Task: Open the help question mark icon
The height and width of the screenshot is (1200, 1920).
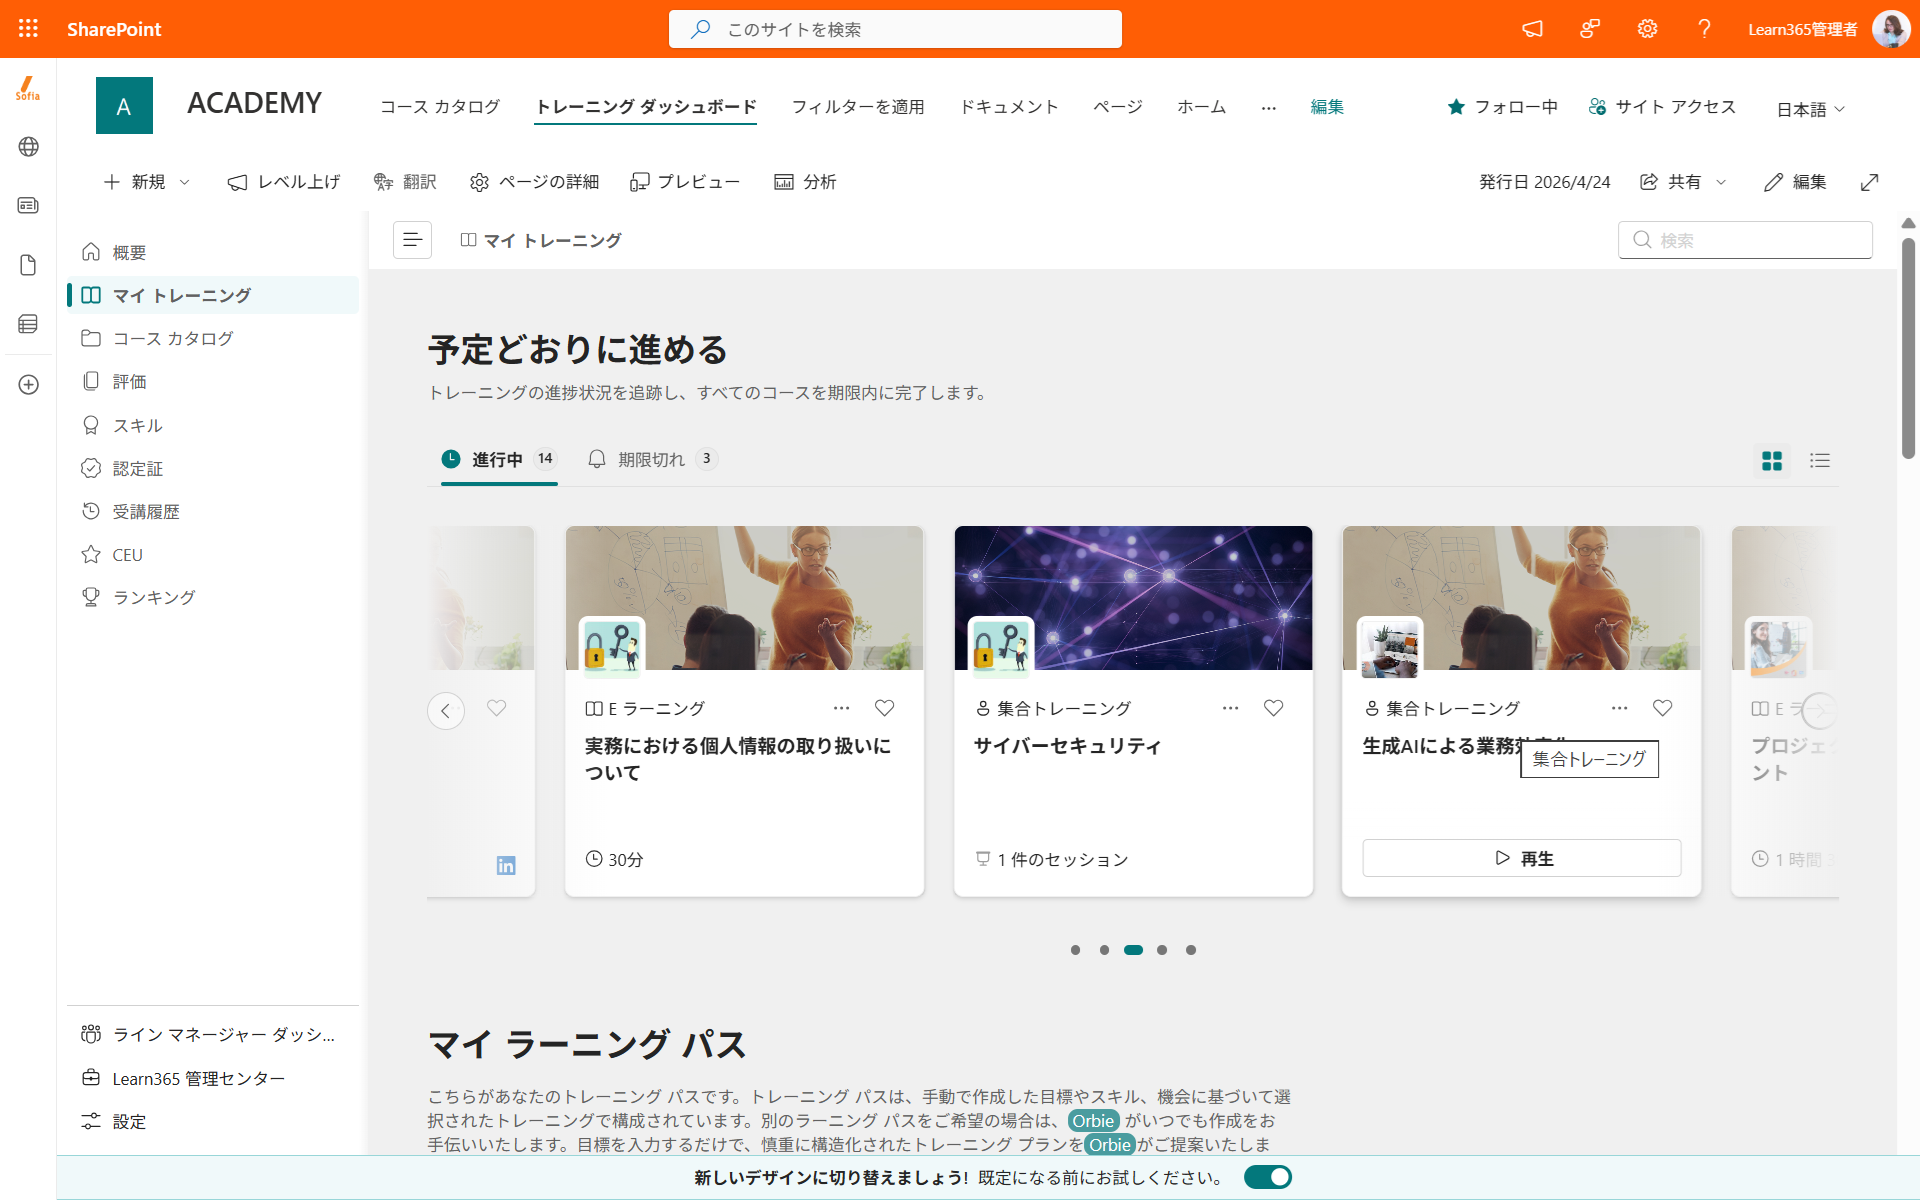Action: coord(1704,29)
